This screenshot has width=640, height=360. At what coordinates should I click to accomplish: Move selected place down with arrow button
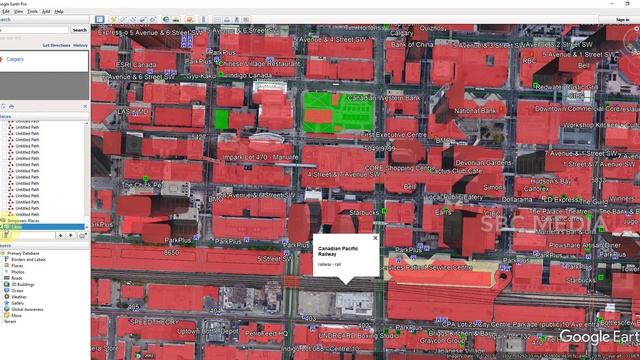click(70, 236)
